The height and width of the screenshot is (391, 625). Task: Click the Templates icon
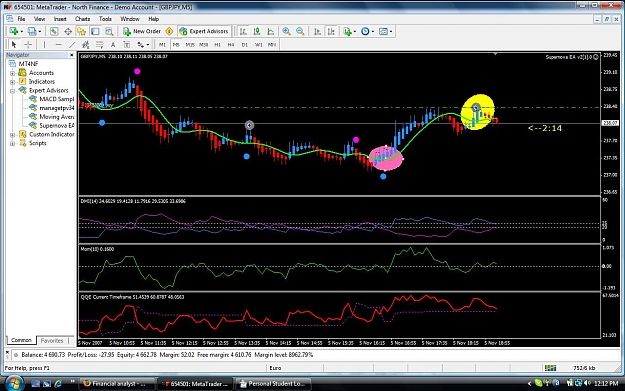point(383,31)
